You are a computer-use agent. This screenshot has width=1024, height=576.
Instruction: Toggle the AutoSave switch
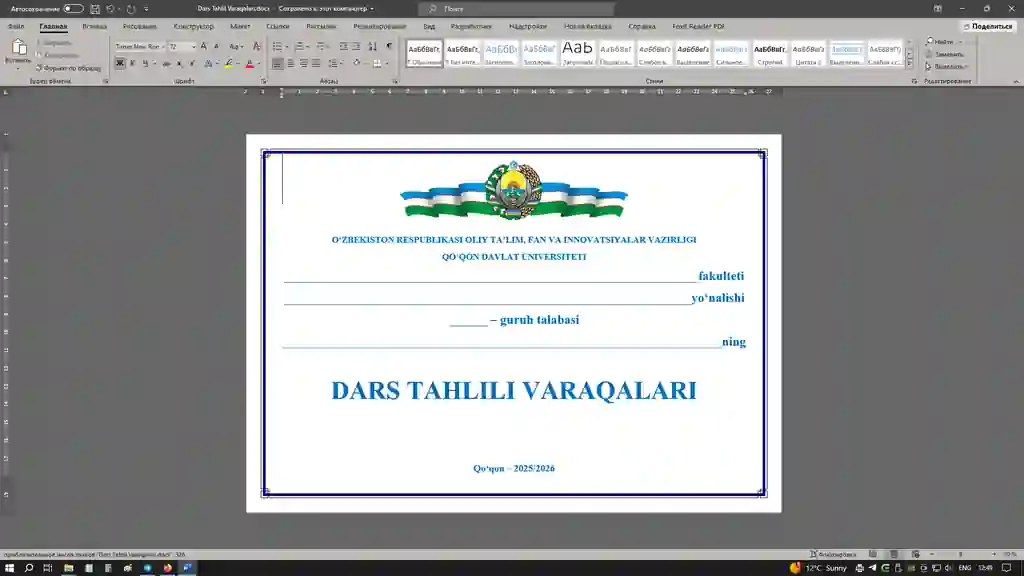[x=73, y=8]
